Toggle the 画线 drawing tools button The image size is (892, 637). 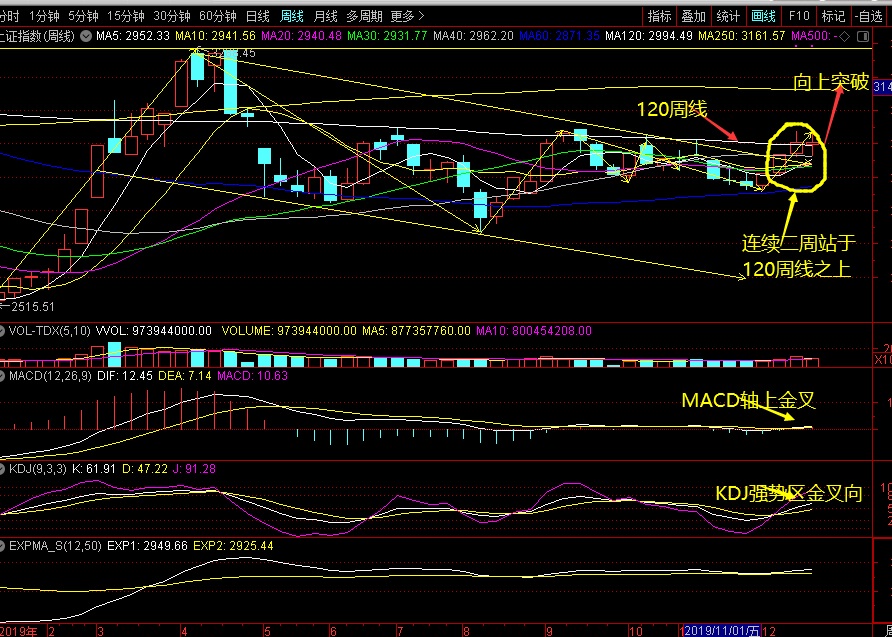pyautogui.click(x=763, y=16)
